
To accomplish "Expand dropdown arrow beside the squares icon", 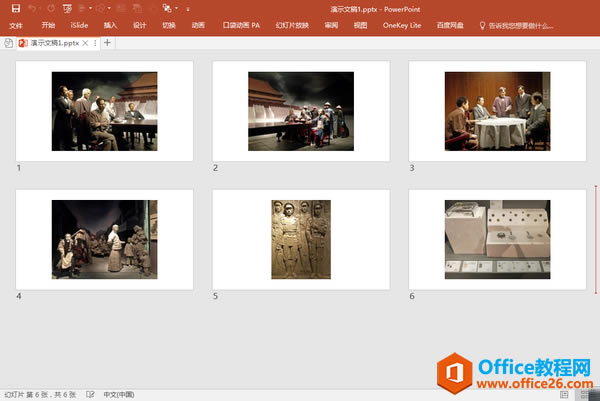I will coord(176,8).
